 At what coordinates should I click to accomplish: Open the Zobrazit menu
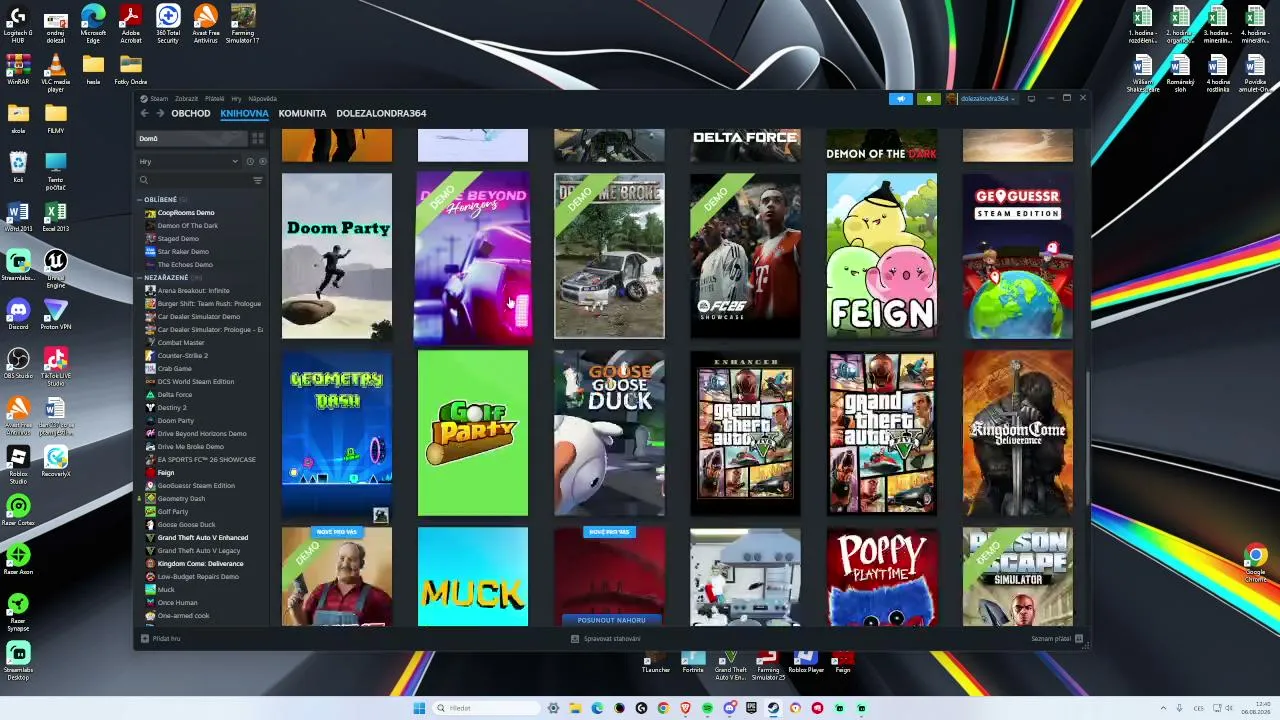pos(186,99)
